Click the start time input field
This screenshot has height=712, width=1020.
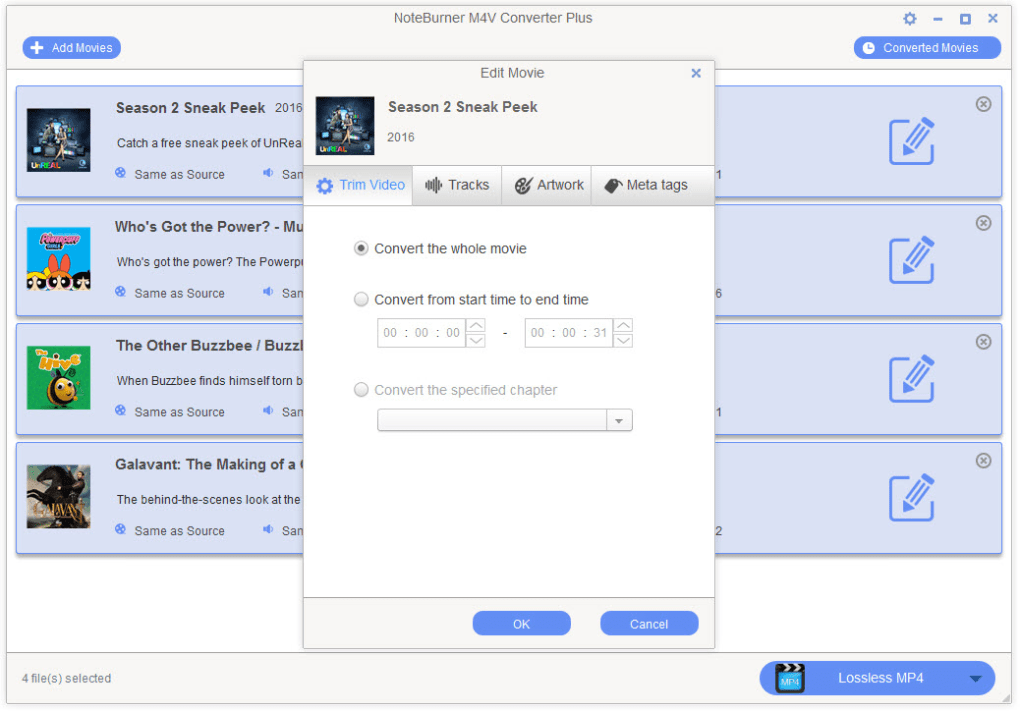click(422, 333)
